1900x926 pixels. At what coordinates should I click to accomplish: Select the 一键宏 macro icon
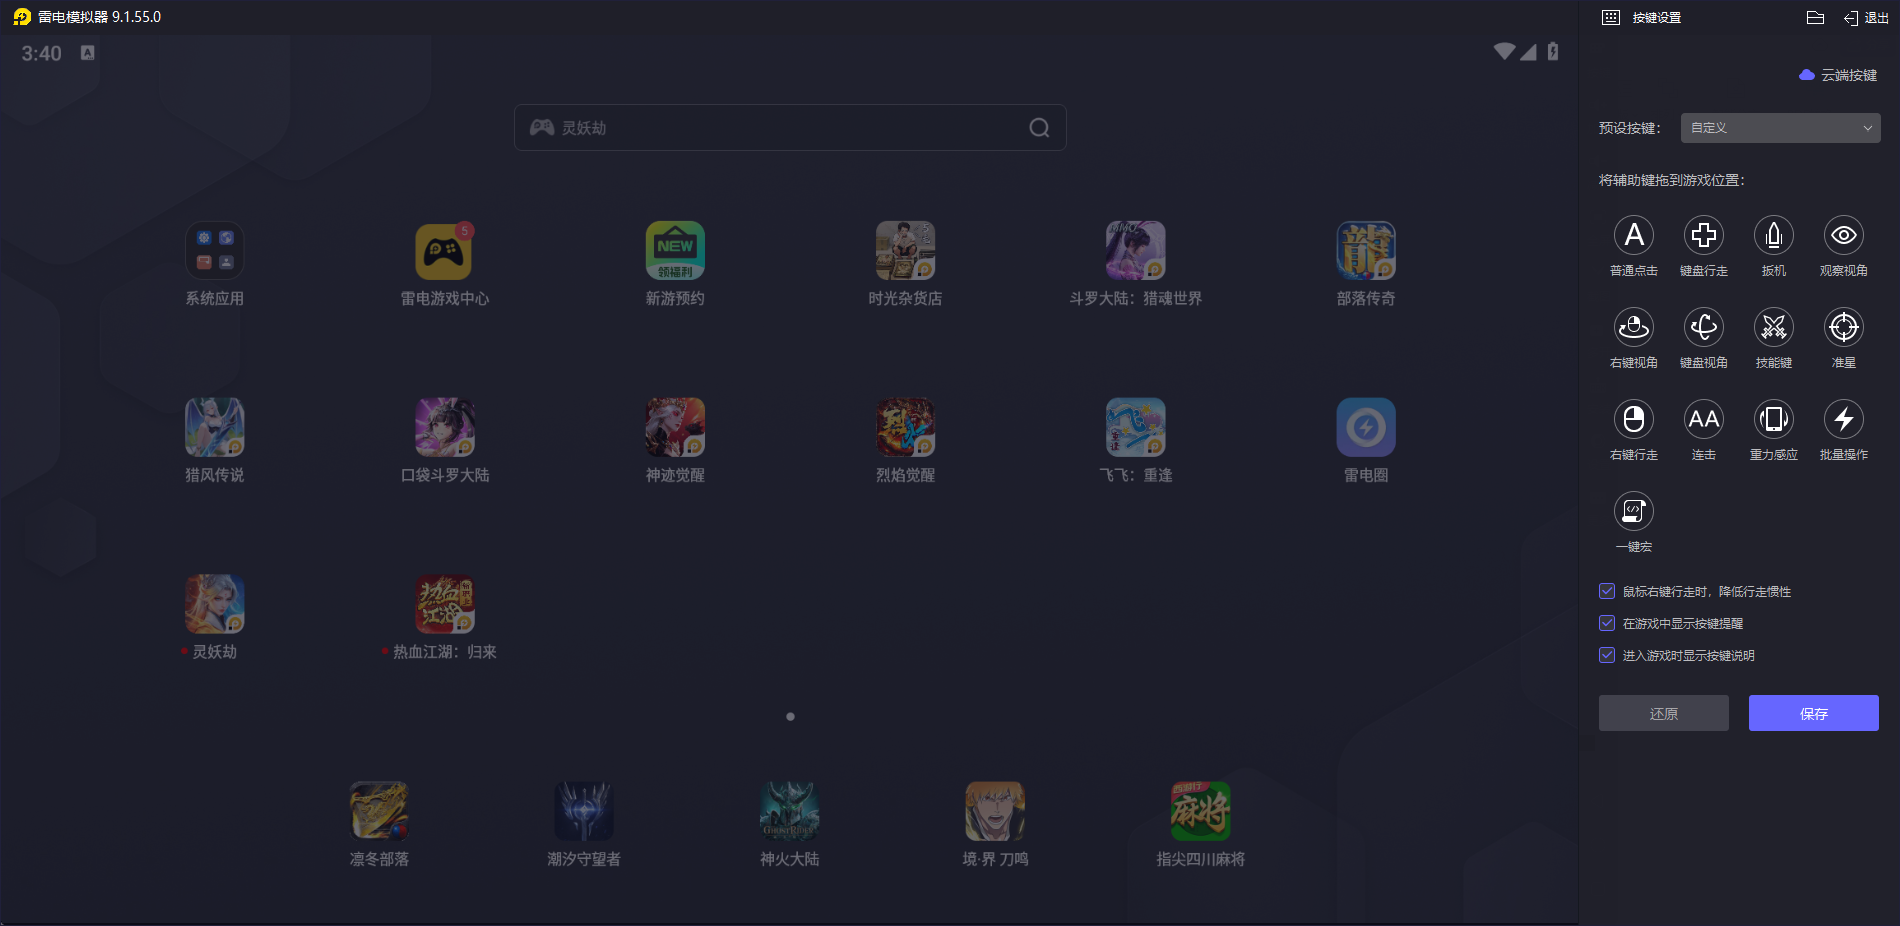click(x=1634, y=512)
